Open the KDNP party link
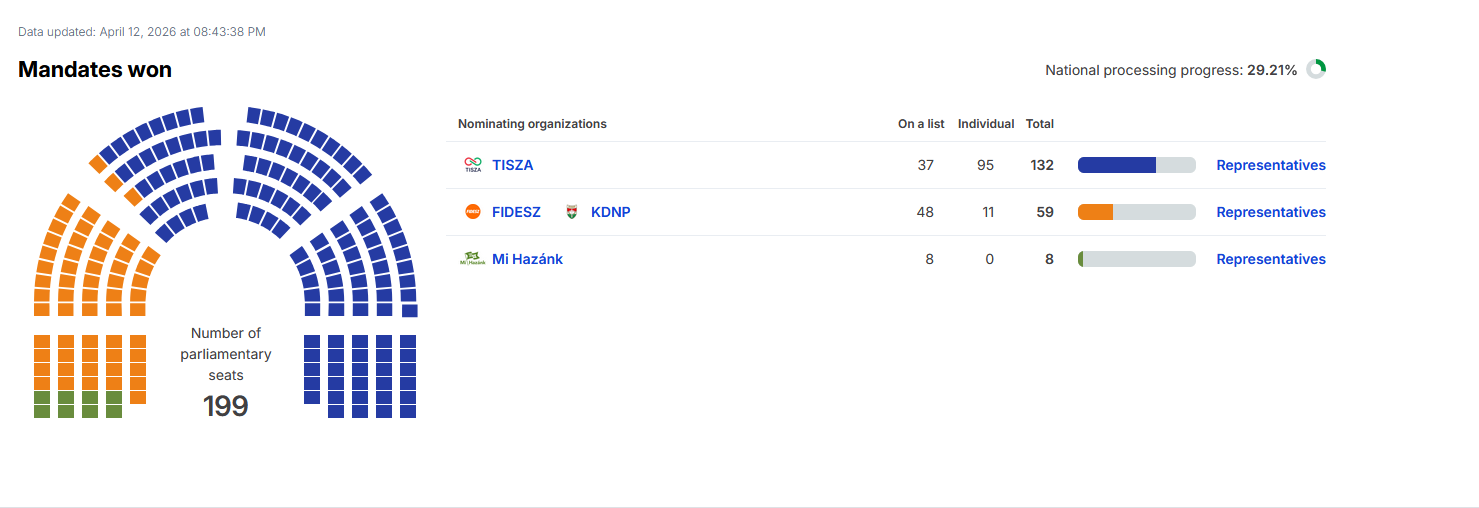 611,212
